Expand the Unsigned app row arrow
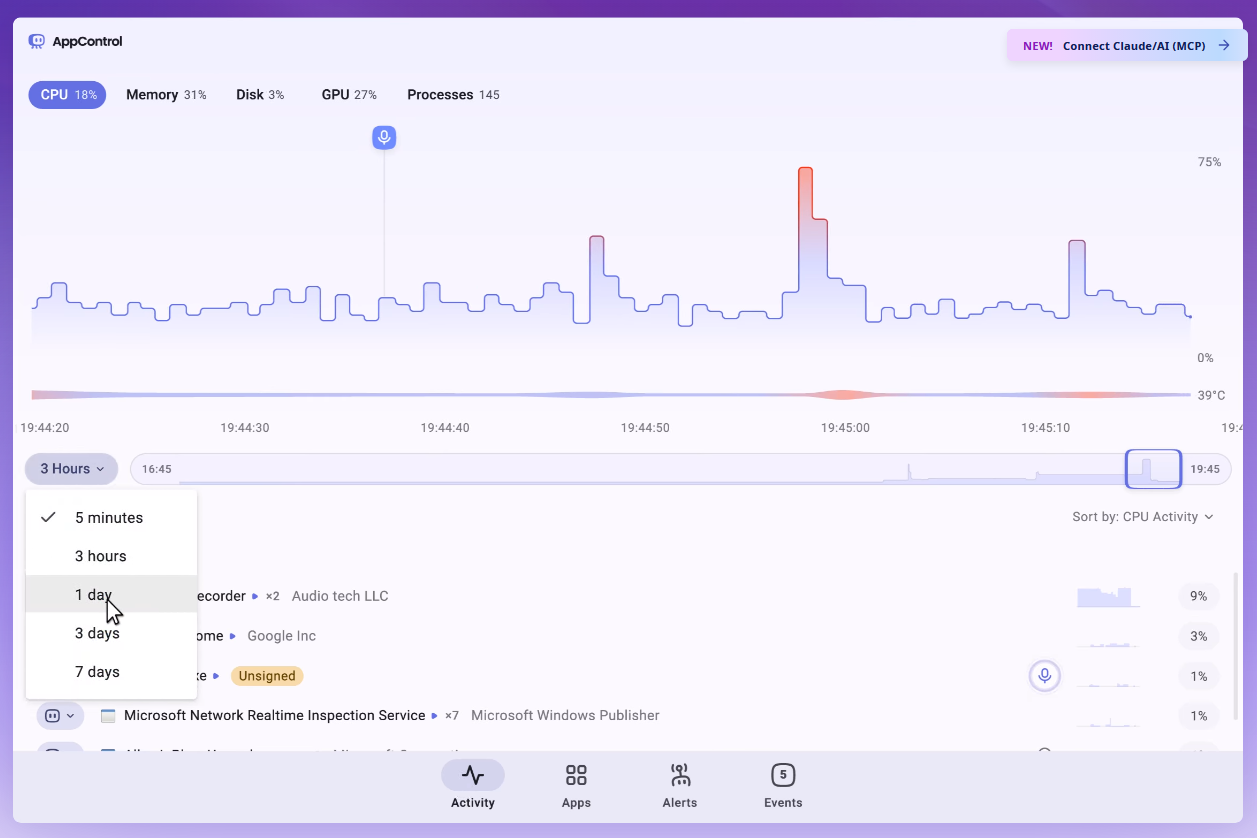1257x838 pixels. [x=216, y=676]
